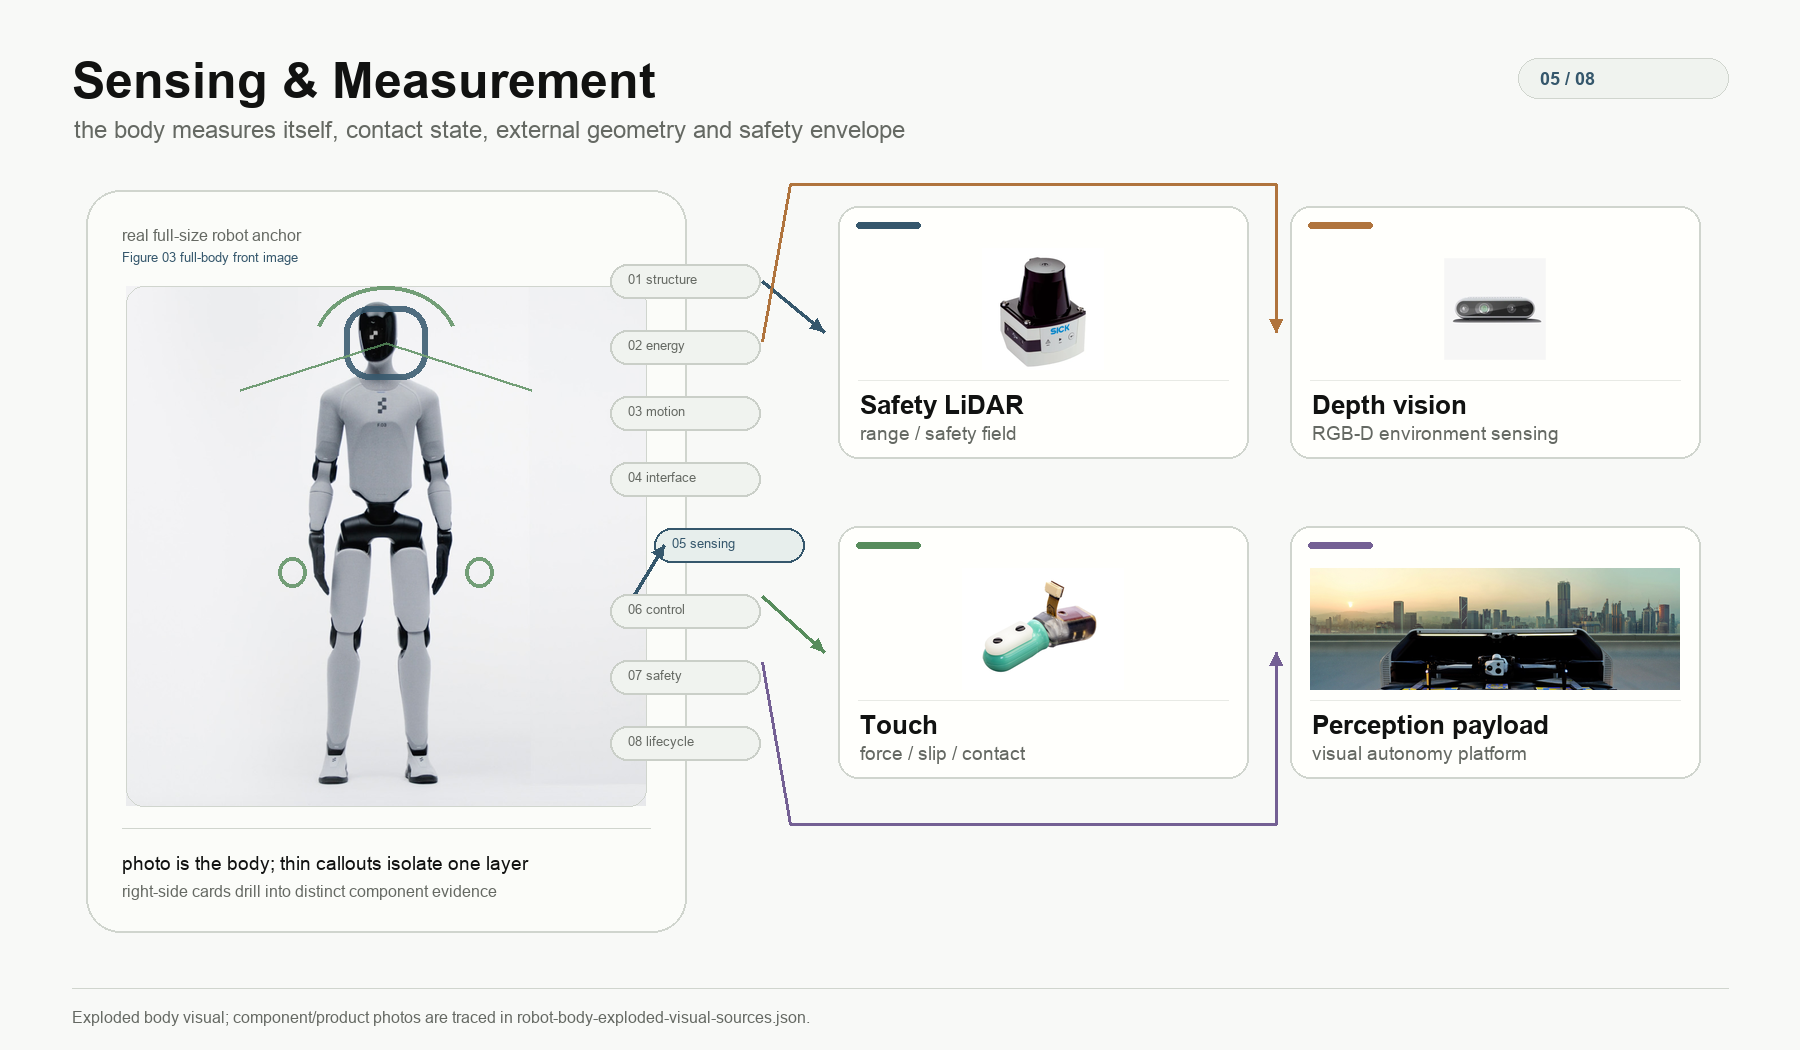Click the full-body robot photo

coord(386,546)
